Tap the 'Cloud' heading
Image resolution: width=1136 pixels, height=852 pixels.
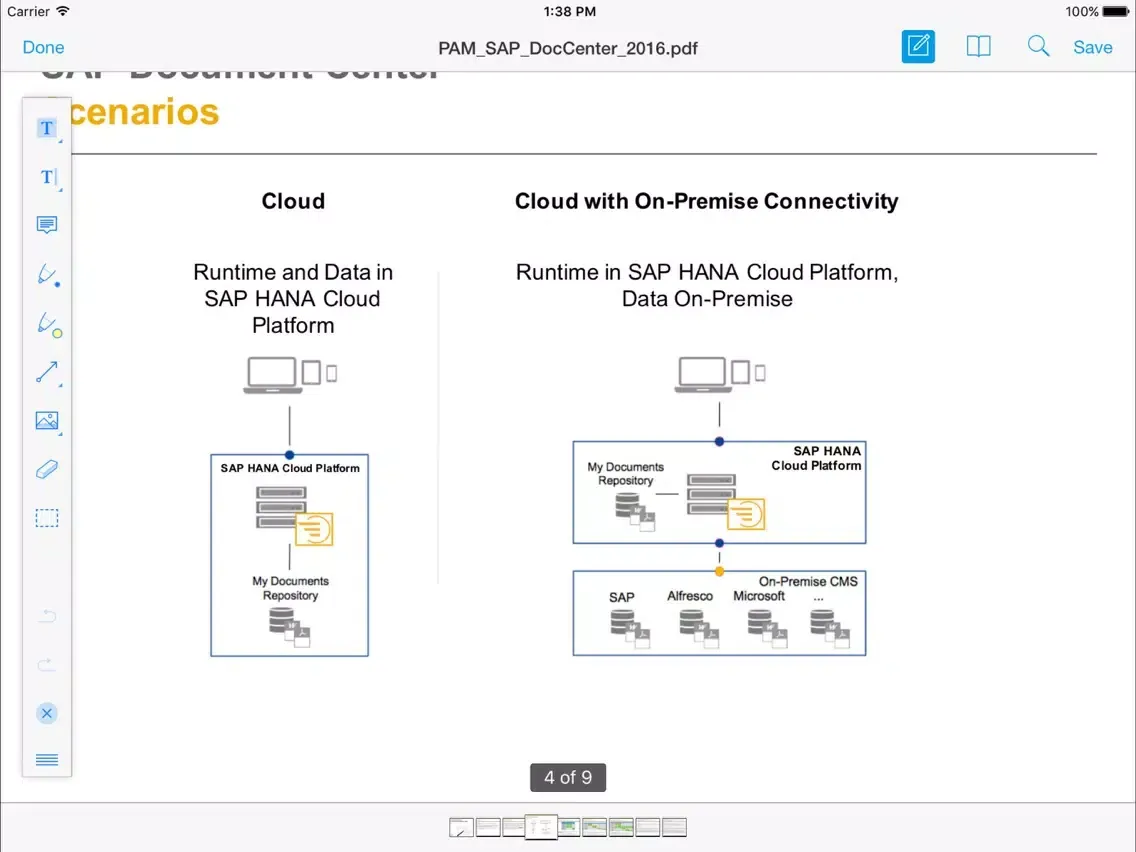(293, 201)
